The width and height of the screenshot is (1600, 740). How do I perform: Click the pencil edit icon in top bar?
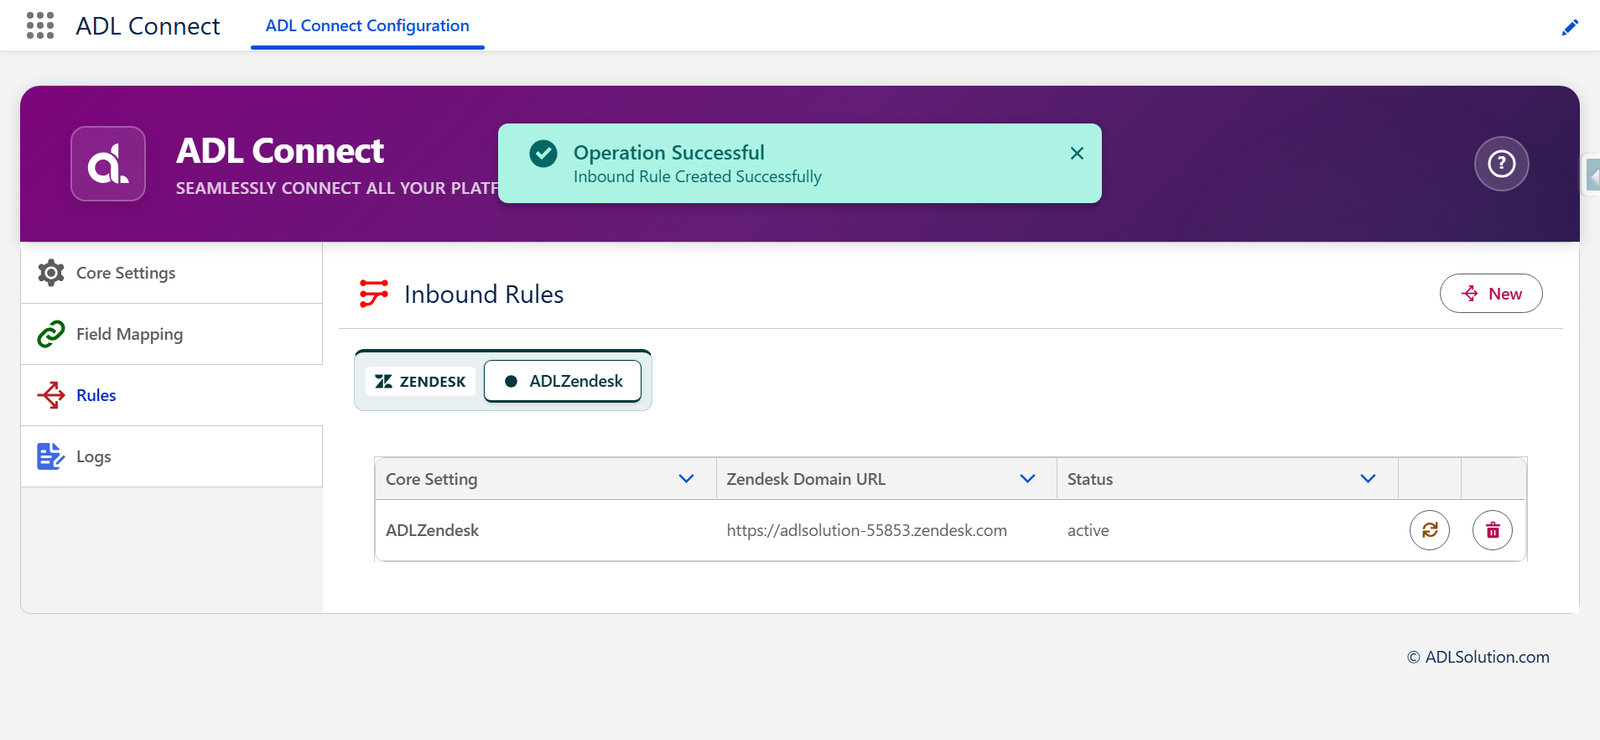click(1570, 27)
